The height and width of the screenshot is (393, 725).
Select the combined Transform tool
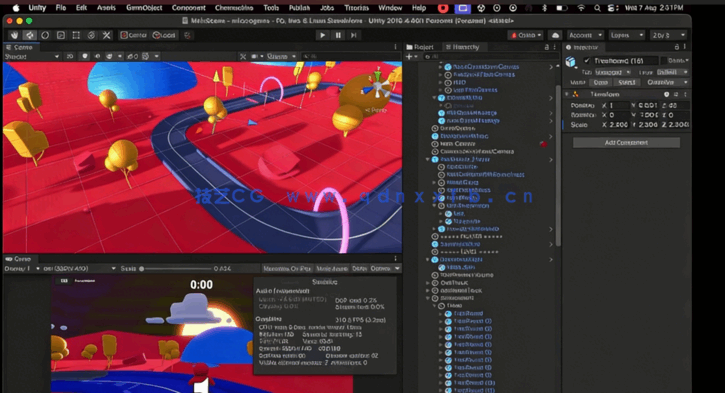point(92,35)
